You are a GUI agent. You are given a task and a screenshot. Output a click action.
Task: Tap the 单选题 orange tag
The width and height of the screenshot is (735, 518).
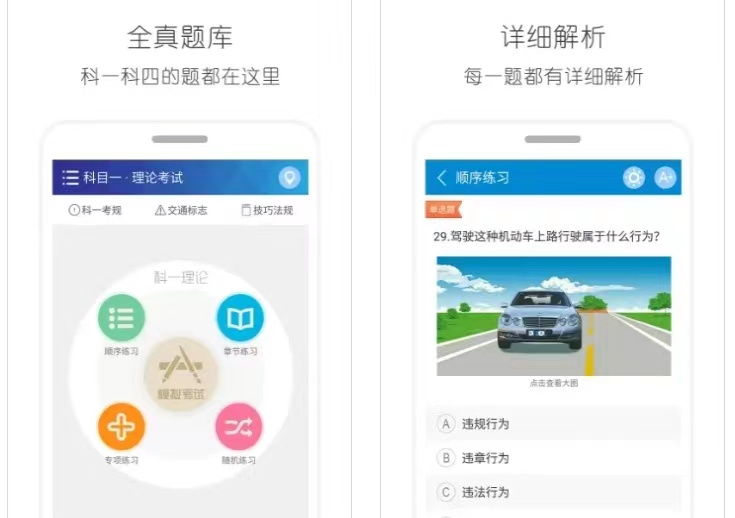click(x=443, y=210)
